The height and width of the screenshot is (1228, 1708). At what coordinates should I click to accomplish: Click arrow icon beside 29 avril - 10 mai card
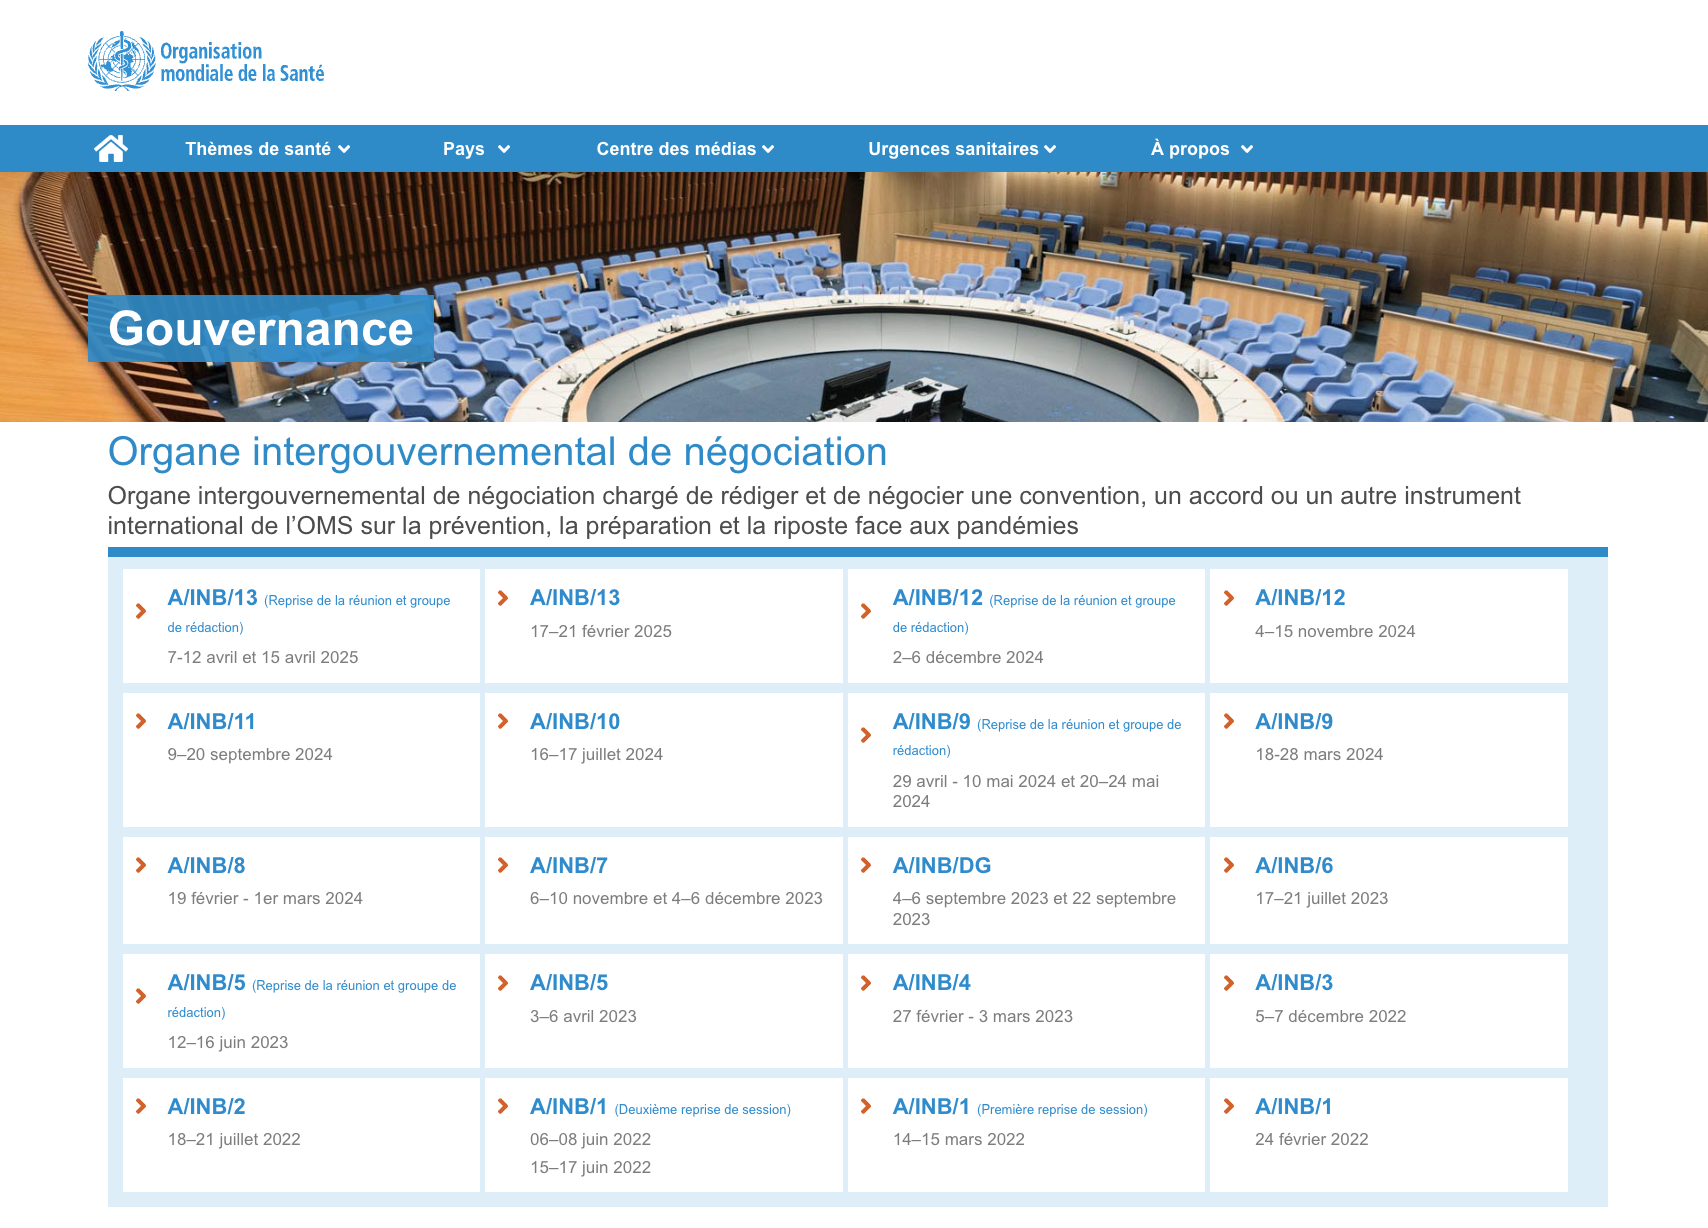coord(866,735)
